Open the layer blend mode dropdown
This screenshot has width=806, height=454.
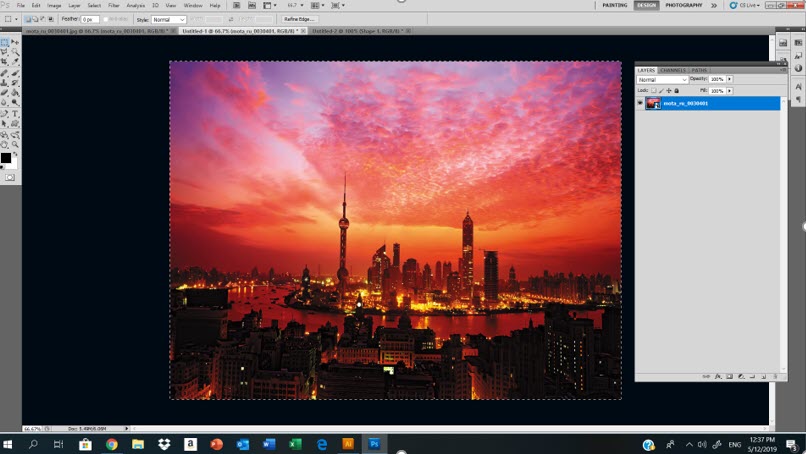[662, 80]
